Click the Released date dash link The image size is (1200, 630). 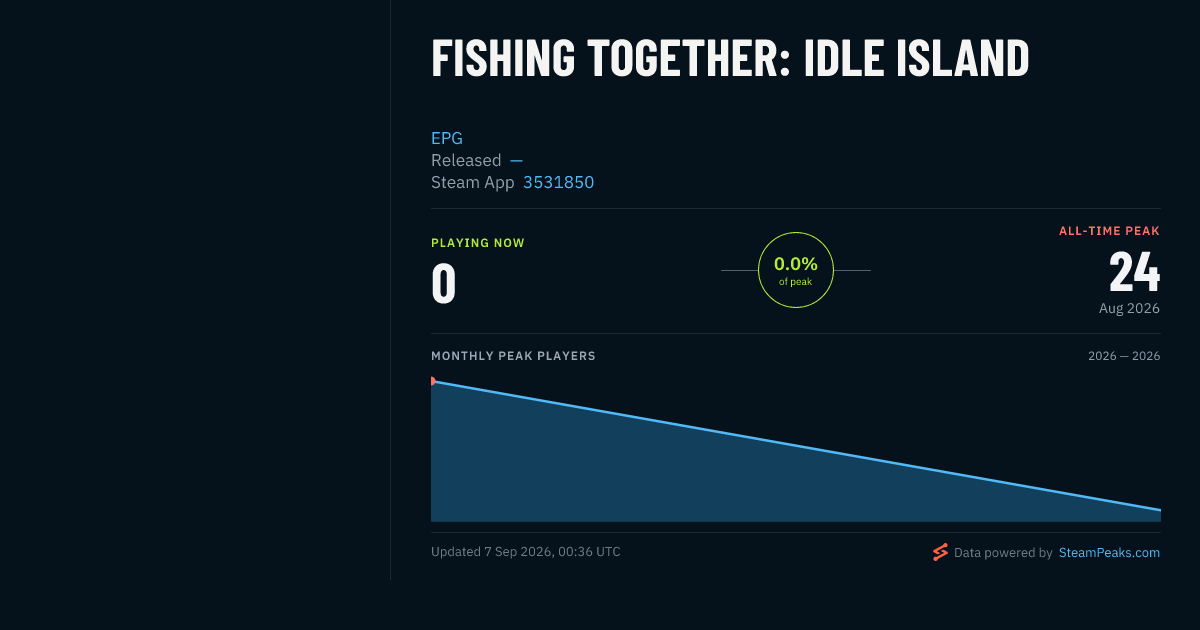pyautogui.click(x=516, y=160)
